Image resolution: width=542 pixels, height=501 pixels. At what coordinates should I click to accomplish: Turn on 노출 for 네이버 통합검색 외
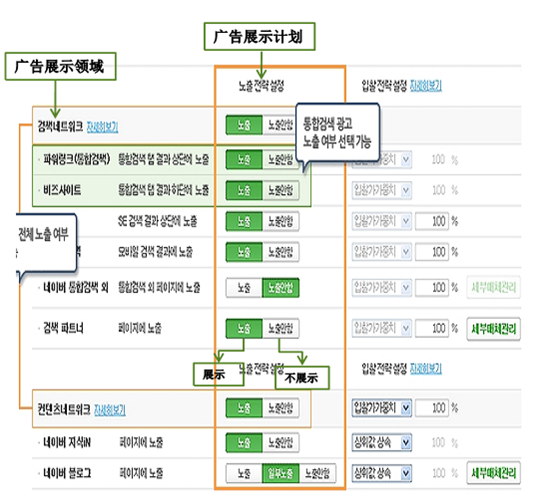click(244, 287)
